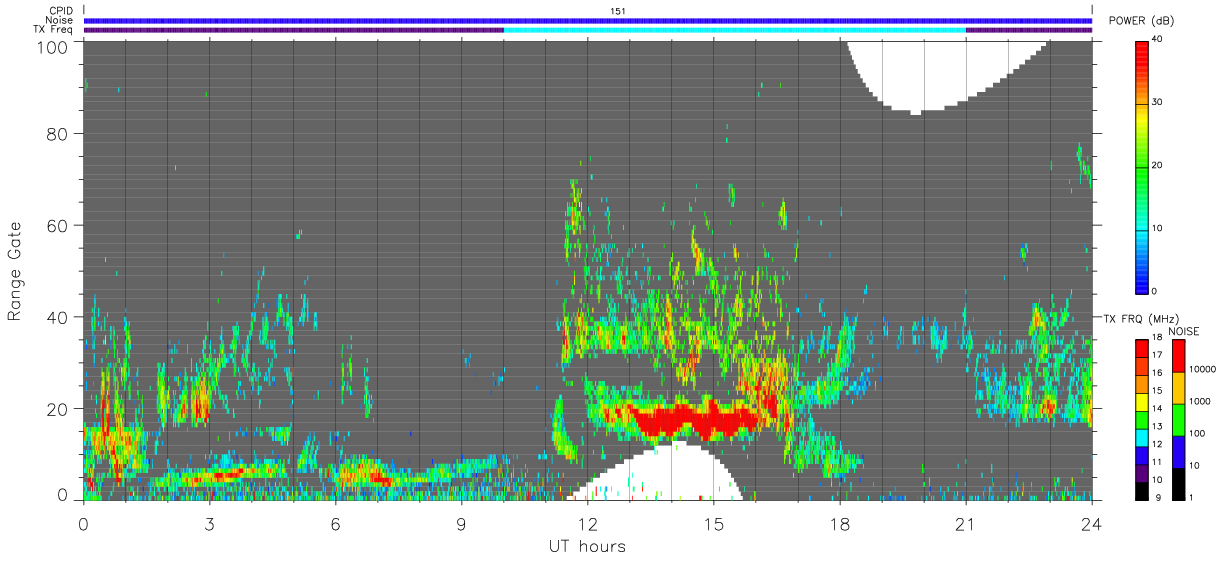Click the blue Noise strip above the plot
The width and height of the screenshot is (1228, 567).
tap(587, 20)
